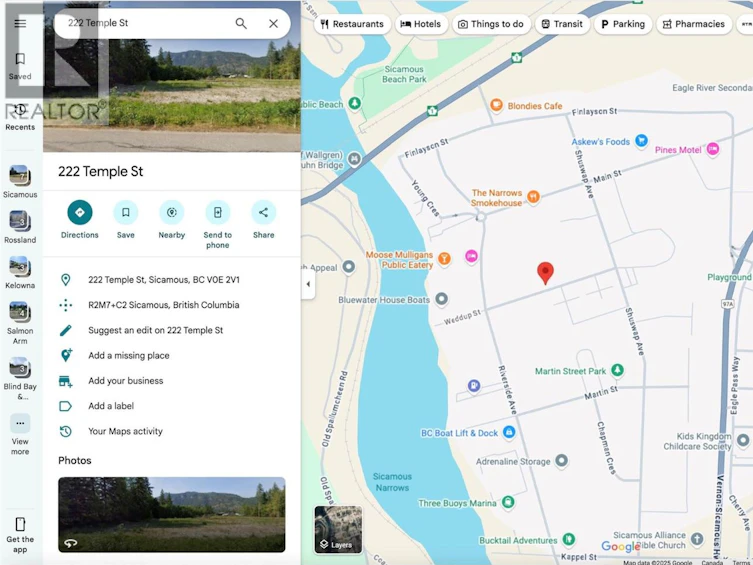Viewport: 753px width, 565px height.
Task: Click the gas station marker near Riverside Ave
Action: [474, 385]
